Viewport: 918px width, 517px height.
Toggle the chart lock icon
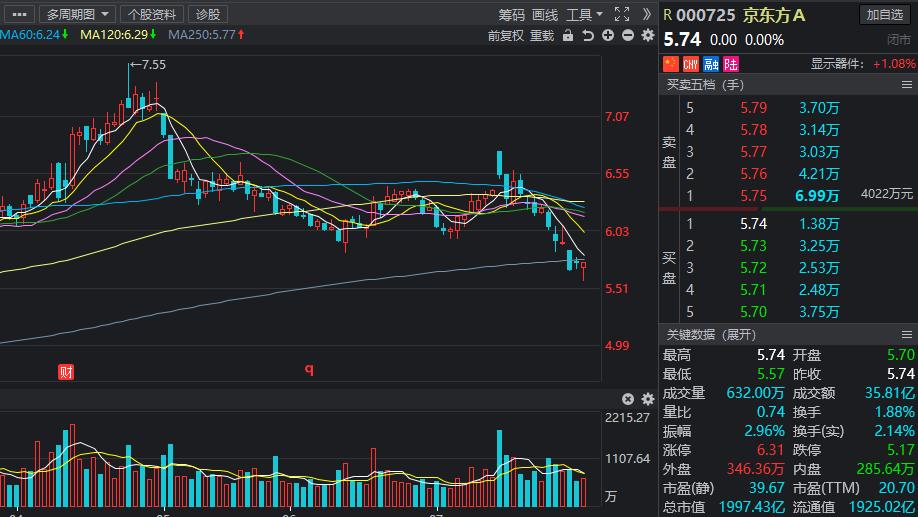pos(568,36)
